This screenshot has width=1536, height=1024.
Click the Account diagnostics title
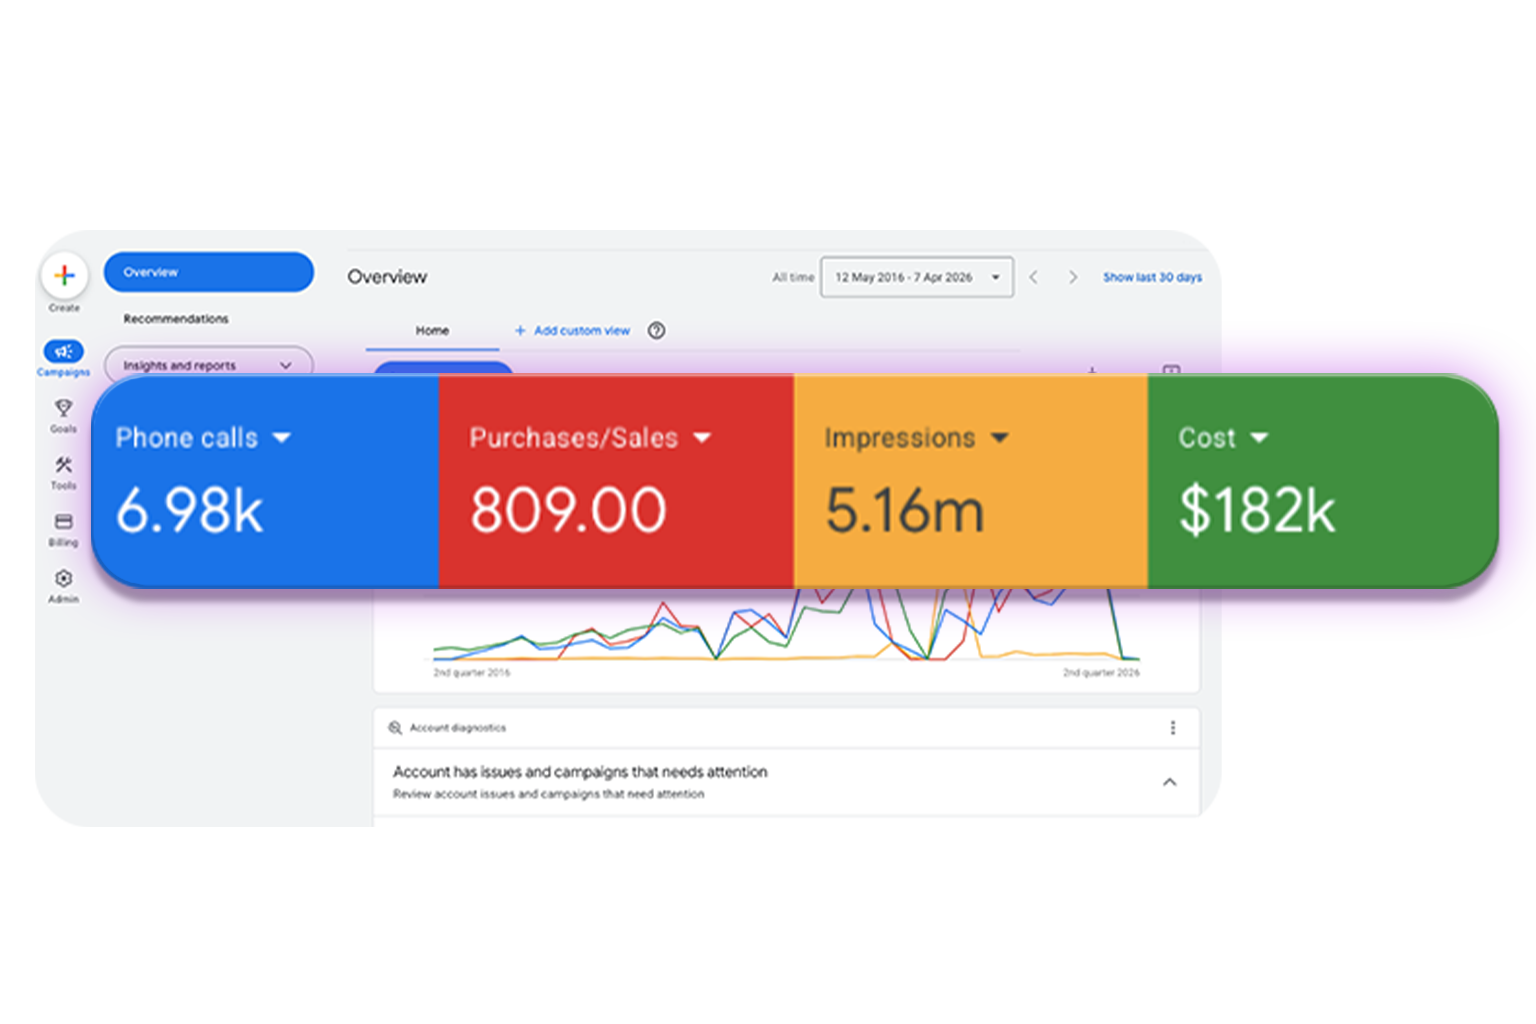coord(458,728)
